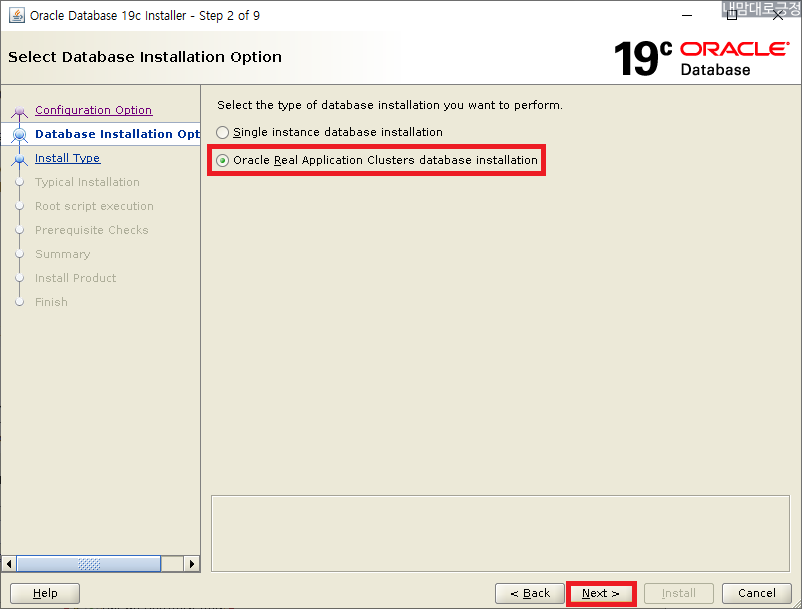Click the 'Select Database Installation Option' heading
Screen dimensions: 802x609
point(145,57)
